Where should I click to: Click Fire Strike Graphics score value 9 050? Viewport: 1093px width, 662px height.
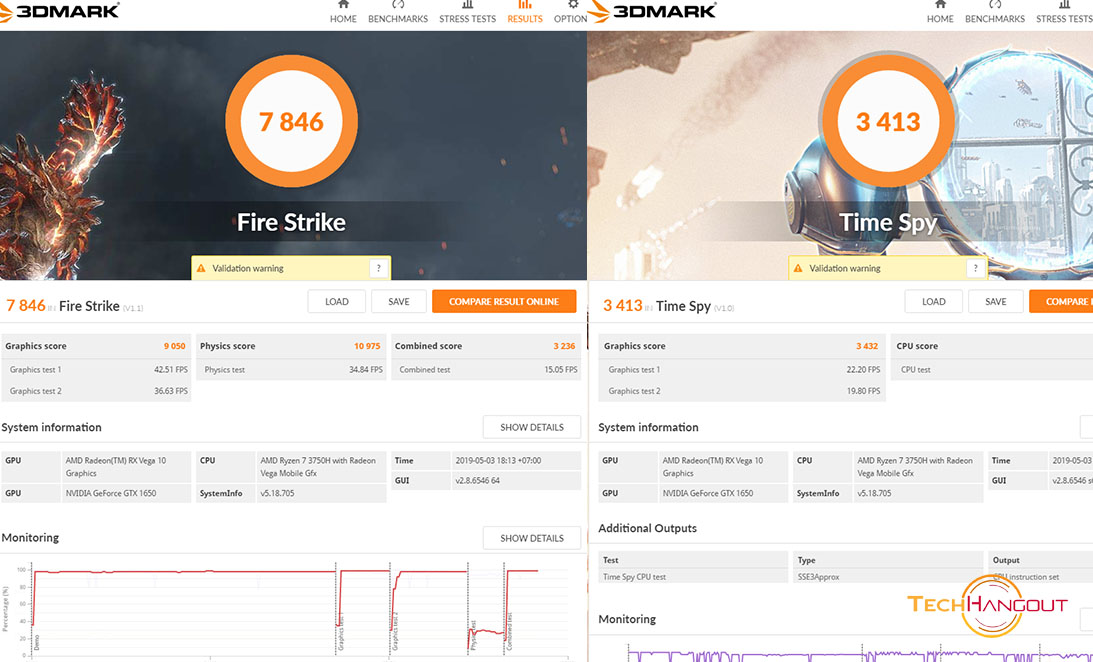[174, 346]
